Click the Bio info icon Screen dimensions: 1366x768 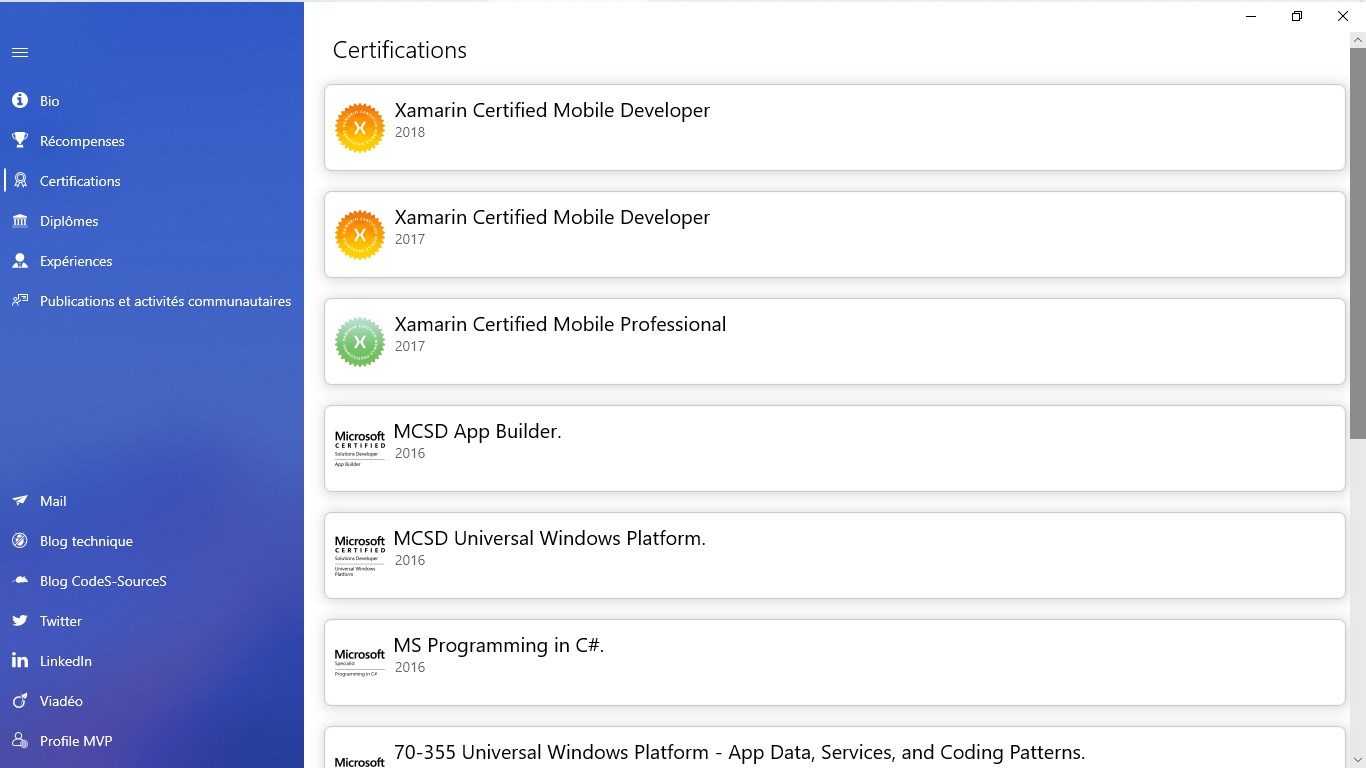(x=20, y=101)
